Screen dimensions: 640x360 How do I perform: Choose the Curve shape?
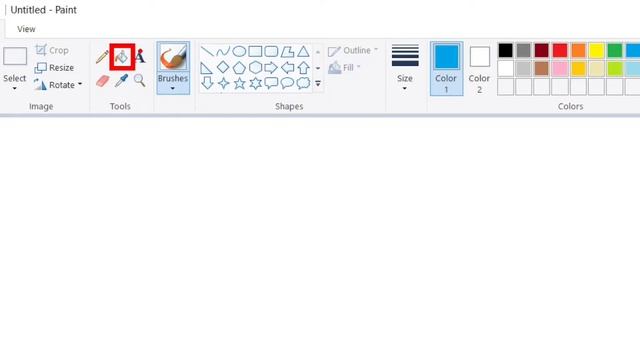click(223, 51)
